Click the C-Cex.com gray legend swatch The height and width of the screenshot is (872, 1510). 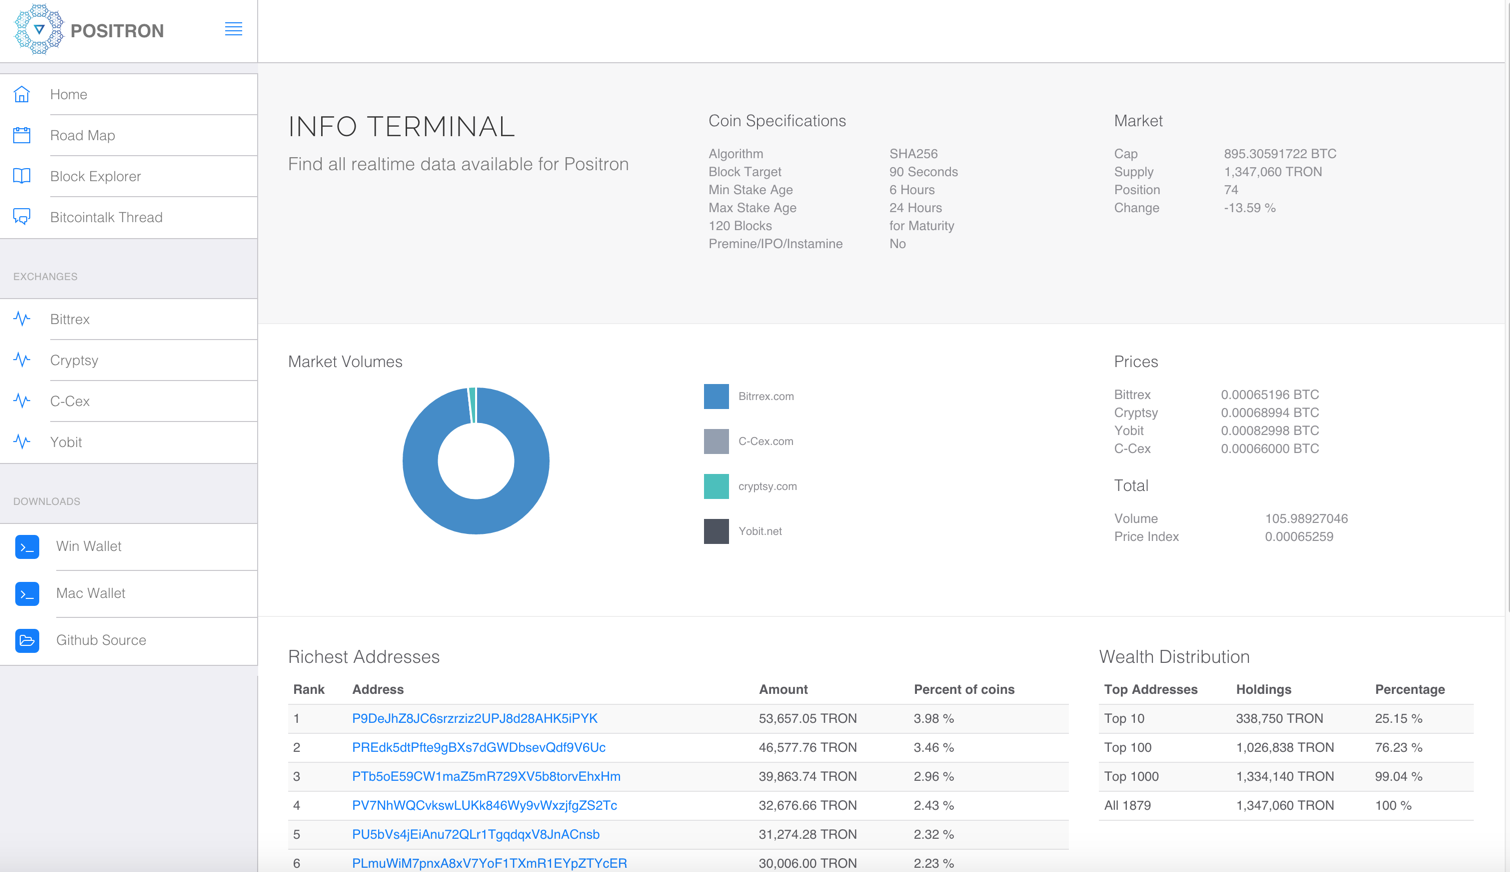click(716, 441)
